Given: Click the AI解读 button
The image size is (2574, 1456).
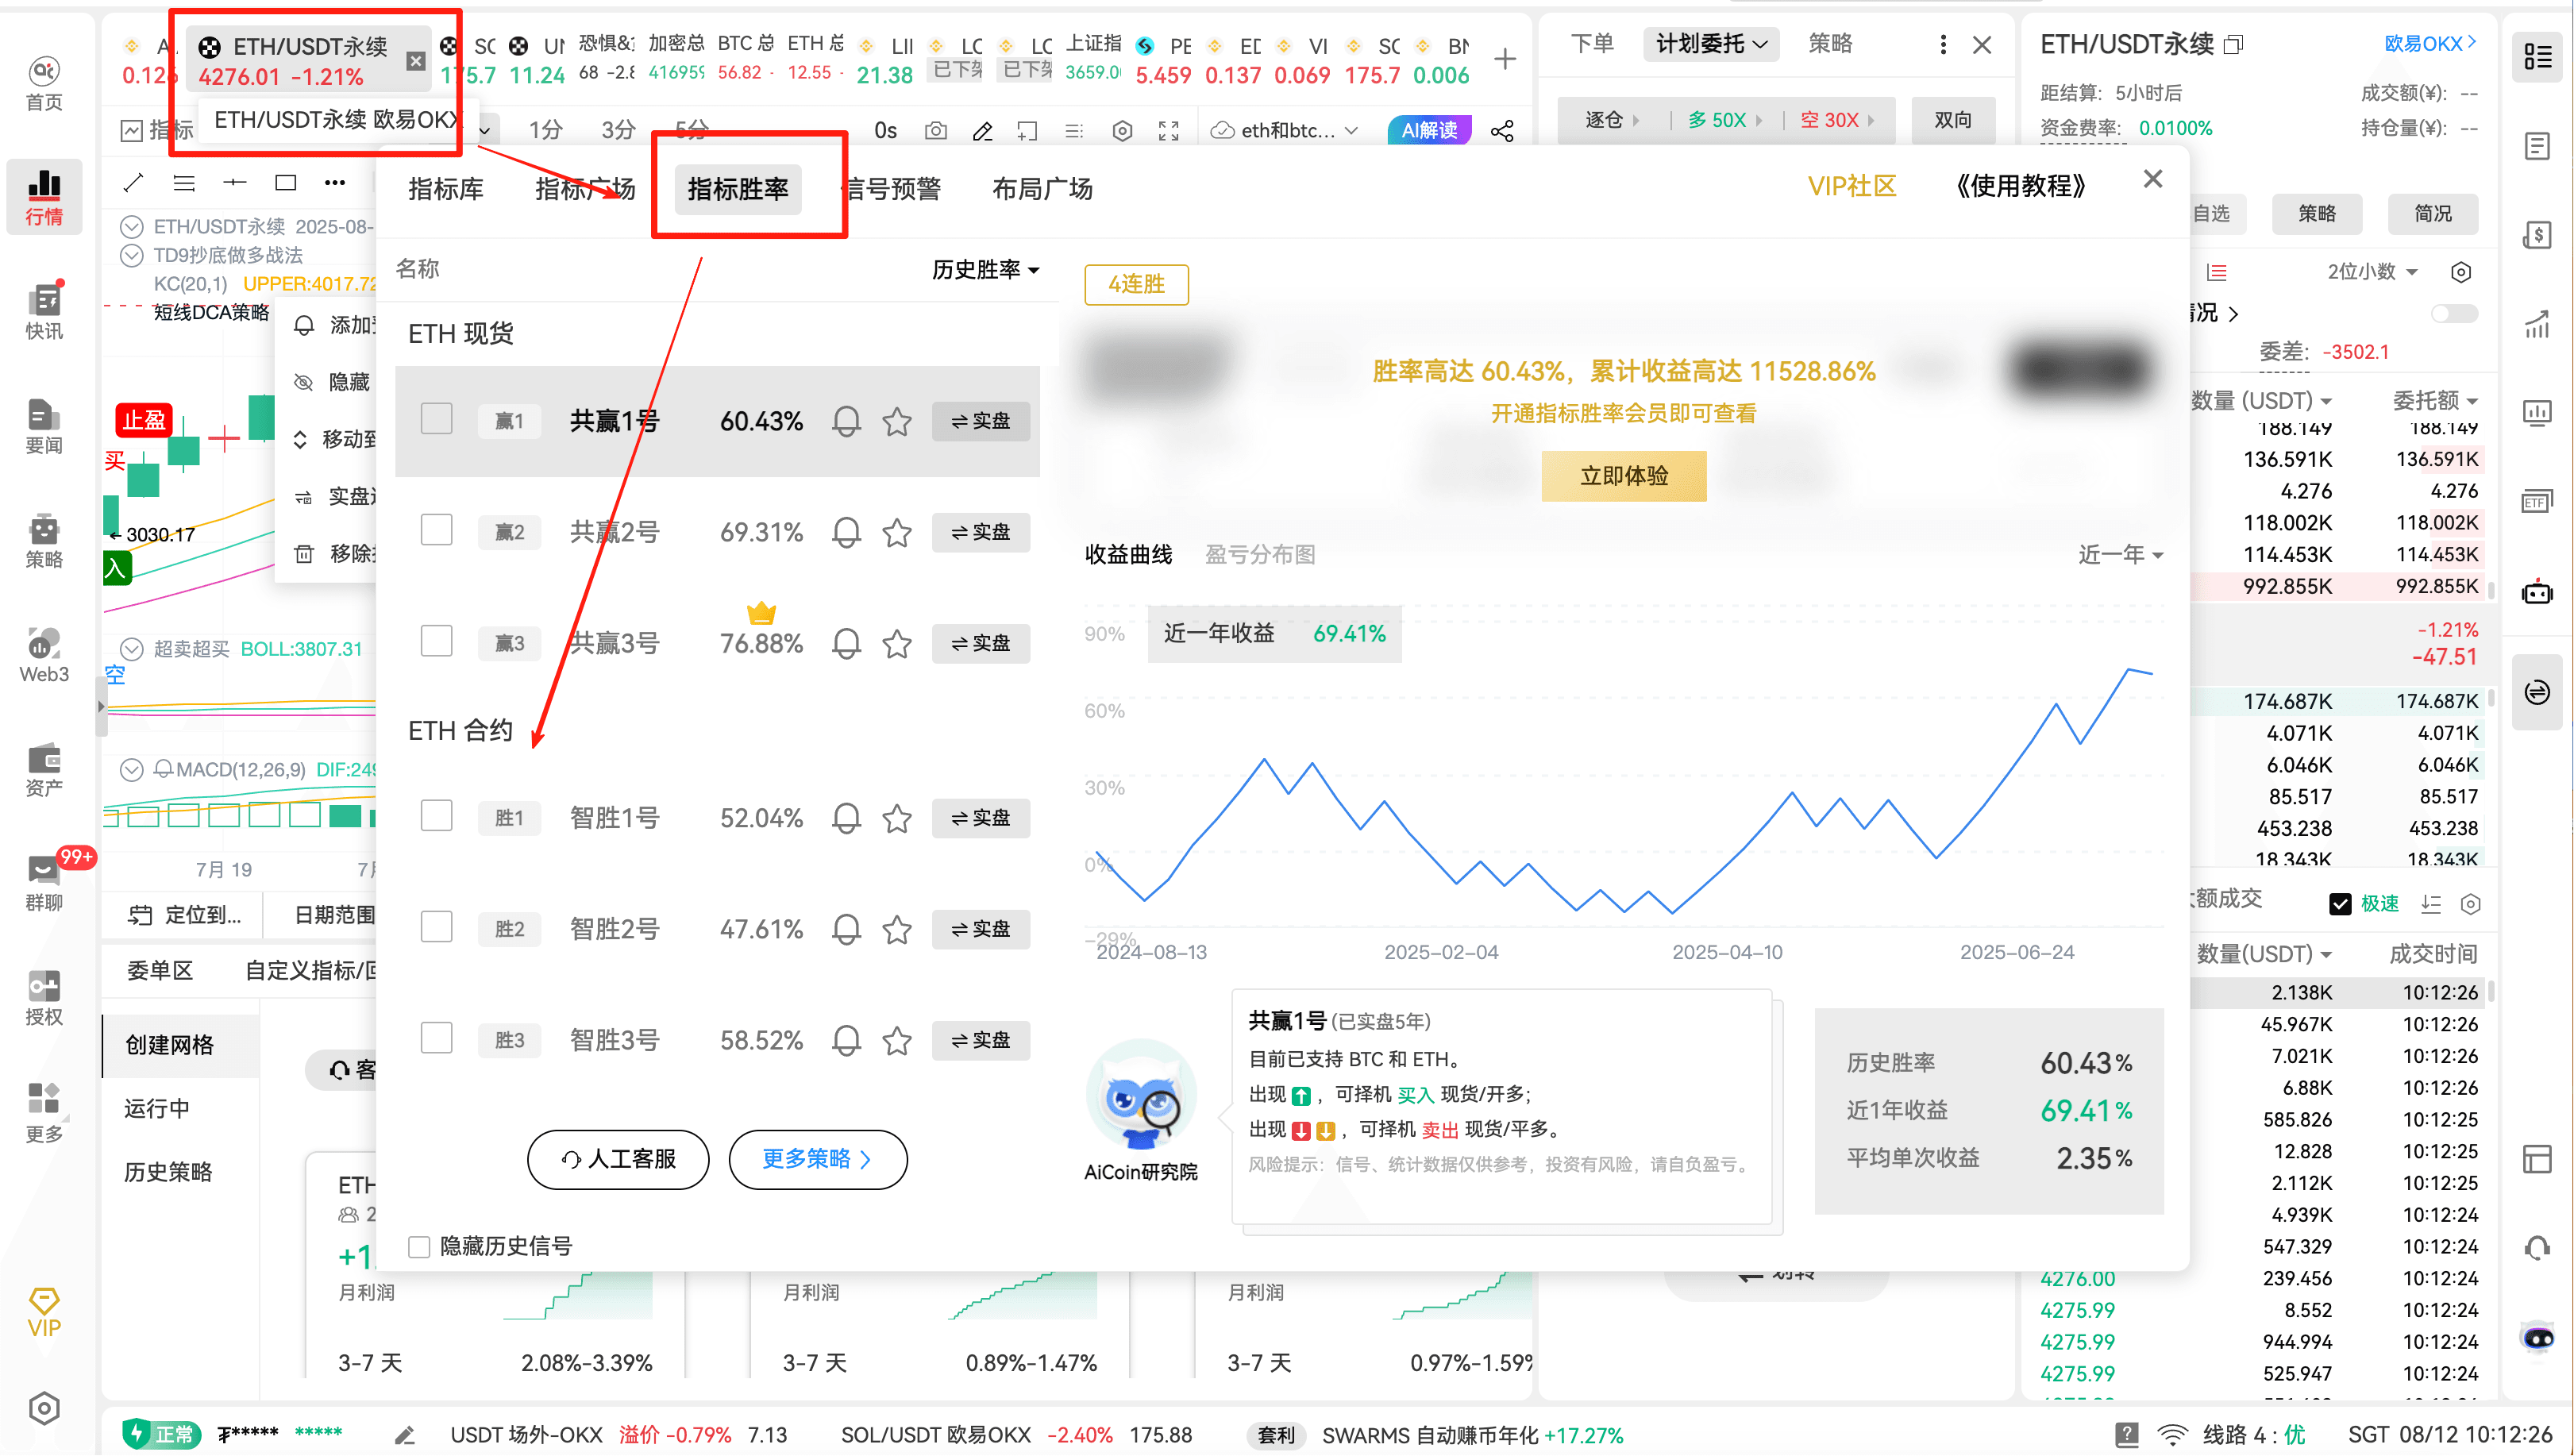Looking at the screenshot, I should (1428, 131).
